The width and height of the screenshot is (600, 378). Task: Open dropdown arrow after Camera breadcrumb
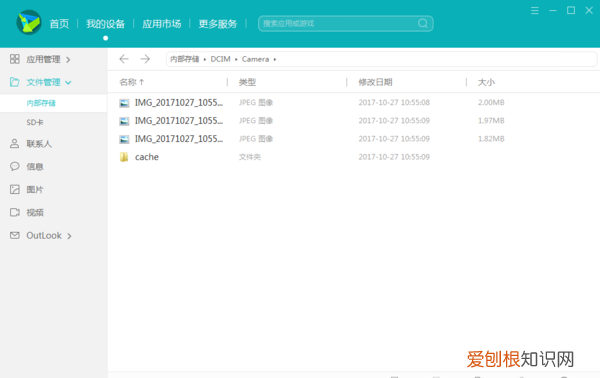275,59
